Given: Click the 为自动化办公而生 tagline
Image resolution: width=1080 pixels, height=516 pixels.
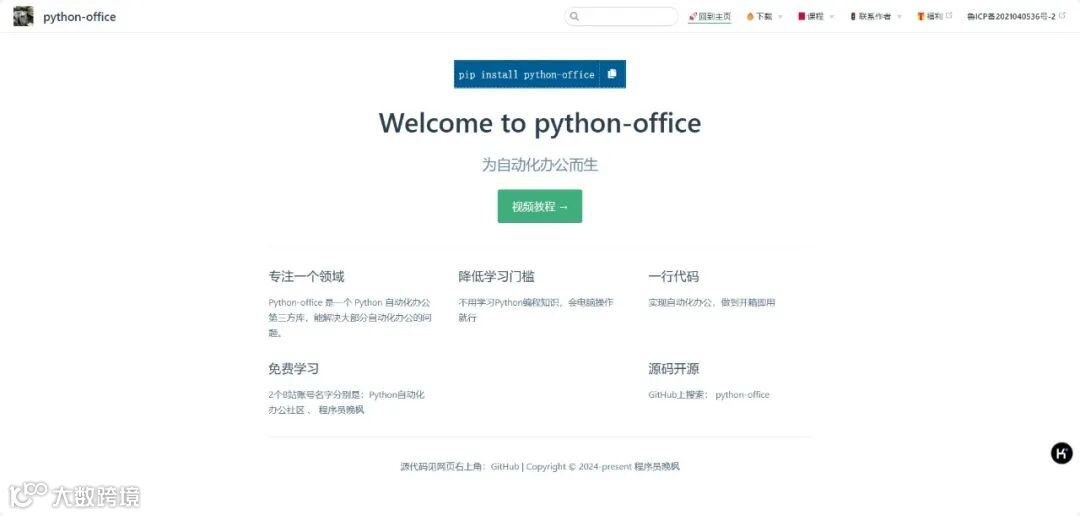Looking at the screenshot, I should coord(540,165).
